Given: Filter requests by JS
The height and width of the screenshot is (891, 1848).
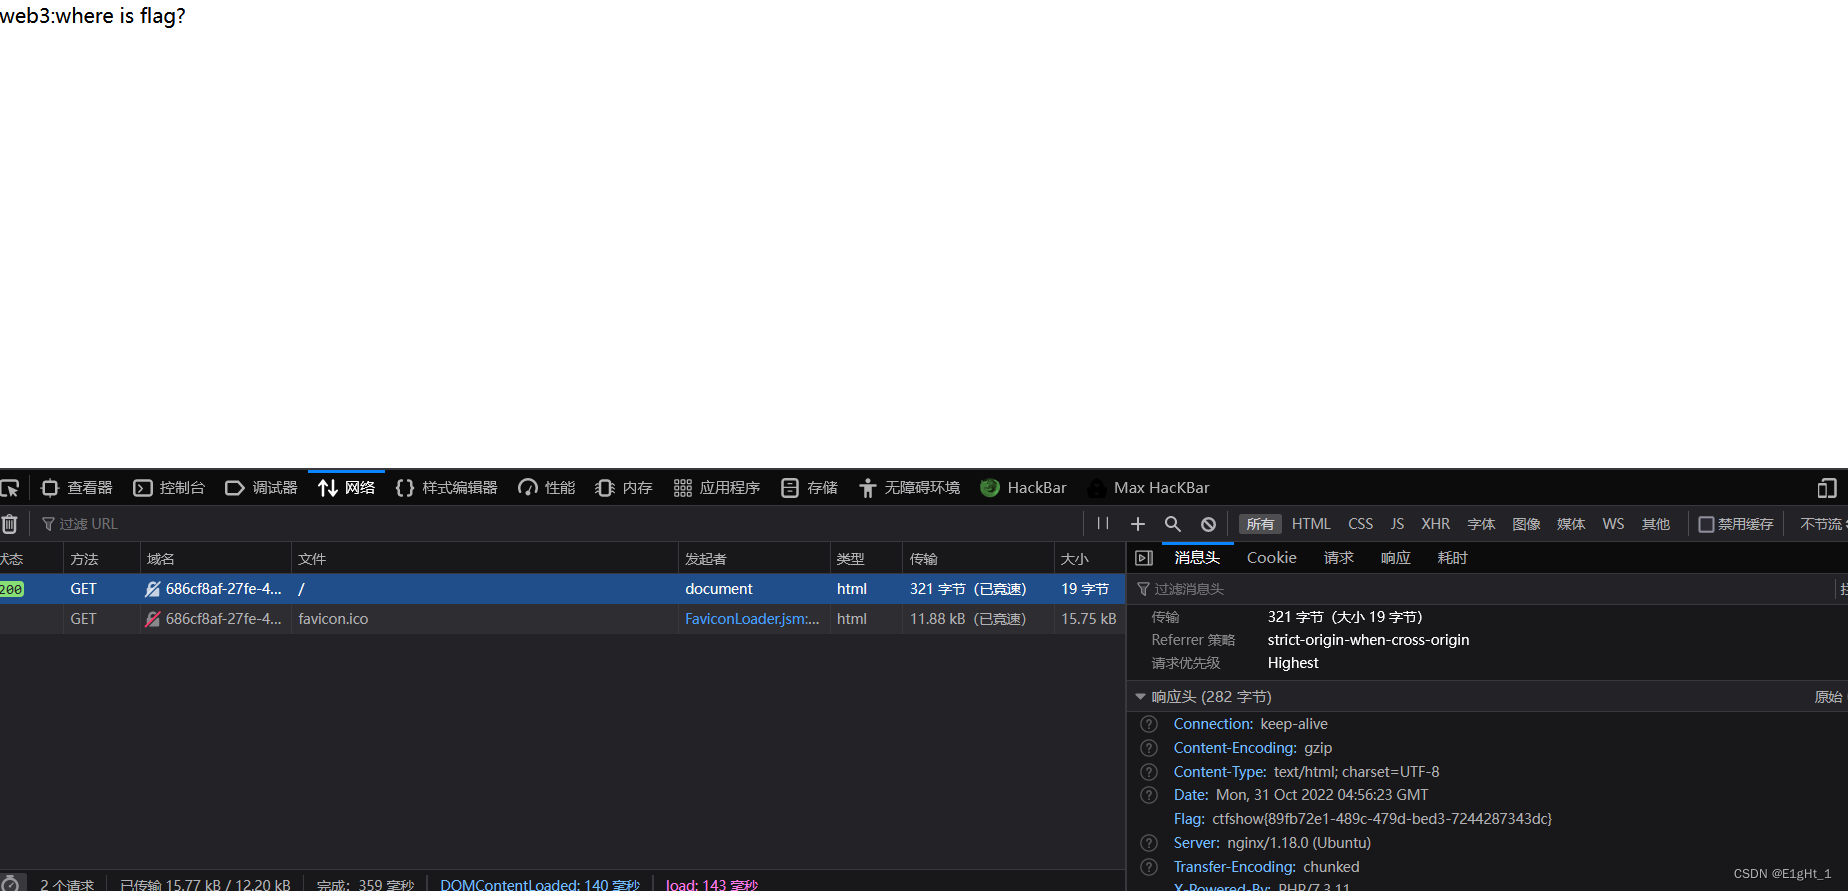Looking at the screenshot, I should (1397, 524).
